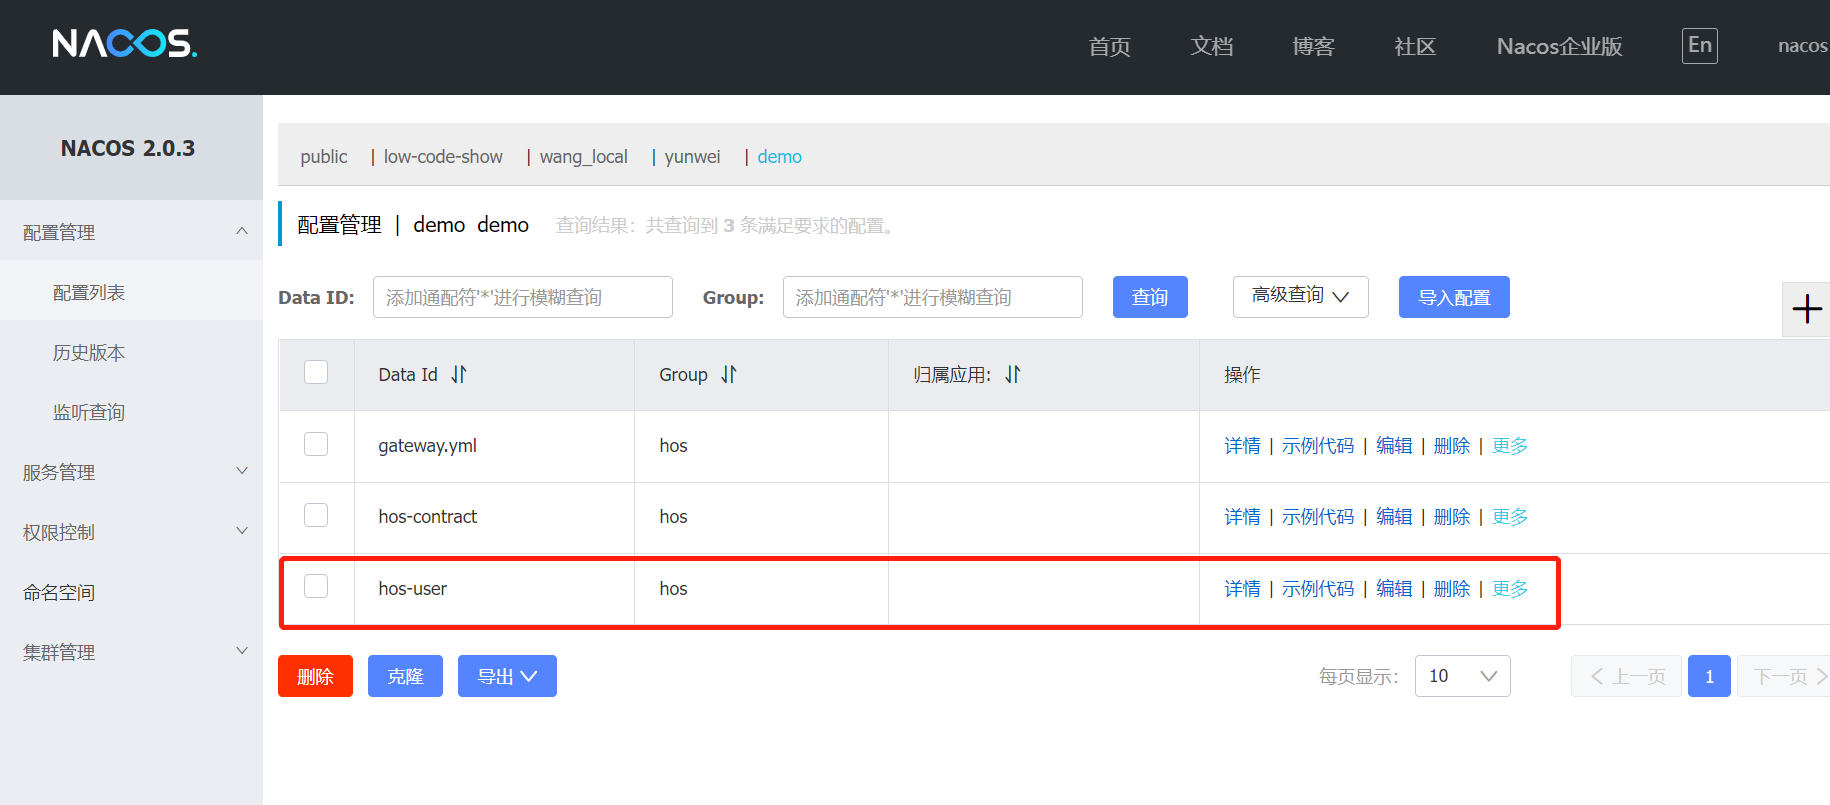The image size is (1830, 805).
Task: Open 博客 in the top navigation
Action: [1313, 46]
